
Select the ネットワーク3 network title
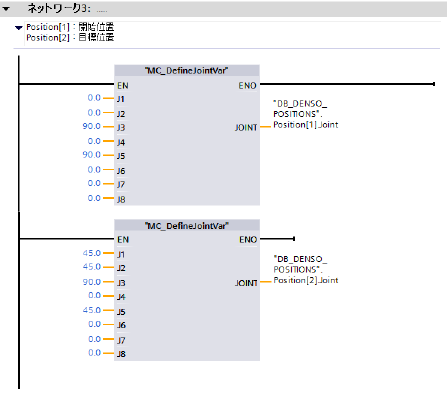pos(59,8)
